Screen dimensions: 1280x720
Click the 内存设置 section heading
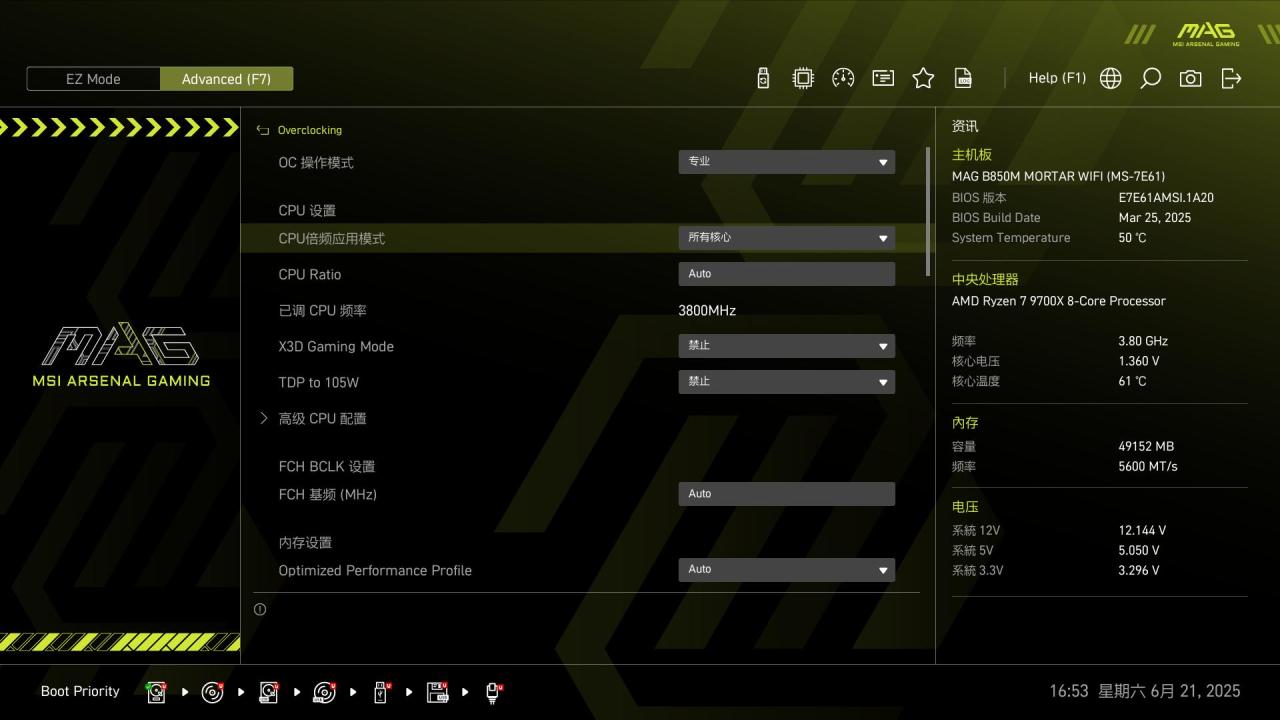(305, 543)
